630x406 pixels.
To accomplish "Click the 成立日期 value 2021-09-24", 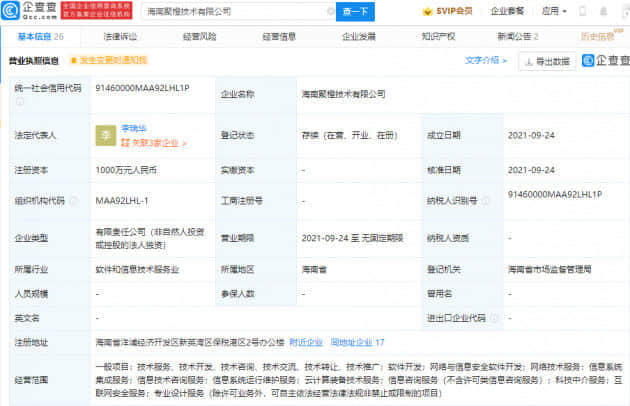I will click(531, 135).
